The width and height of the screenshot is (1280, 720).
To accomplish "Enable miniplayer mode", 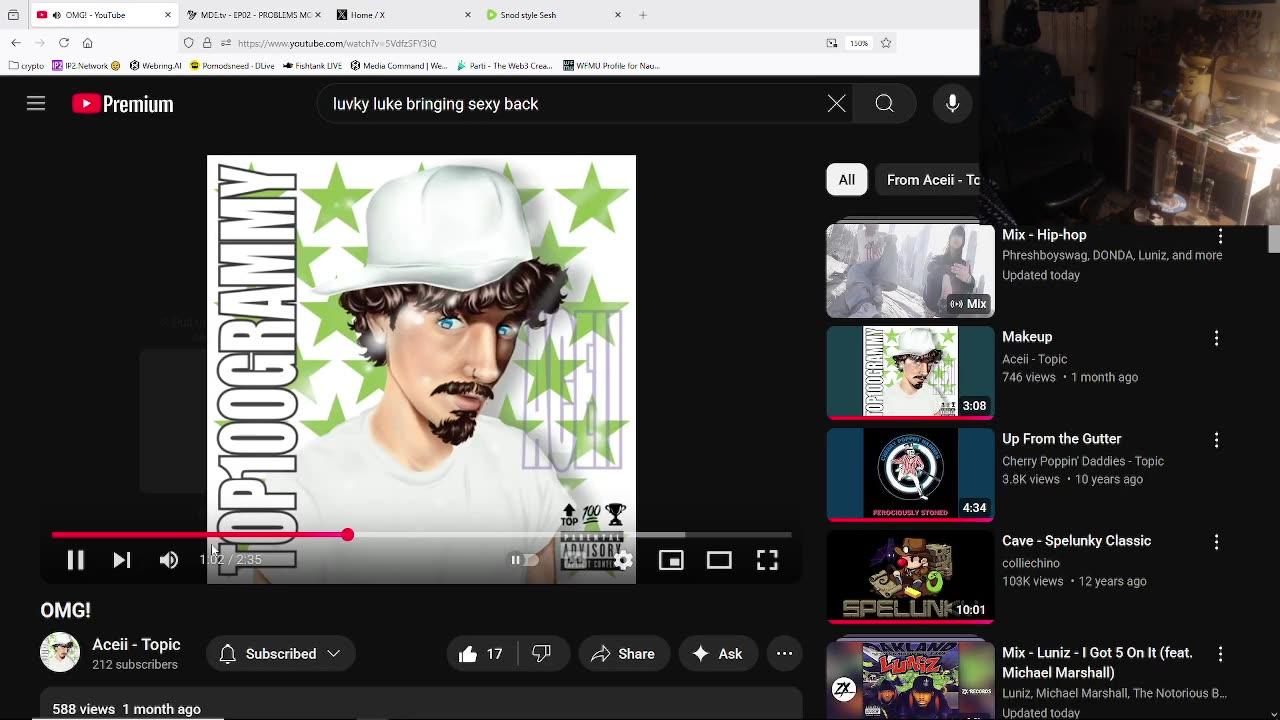I will (671, 560).
